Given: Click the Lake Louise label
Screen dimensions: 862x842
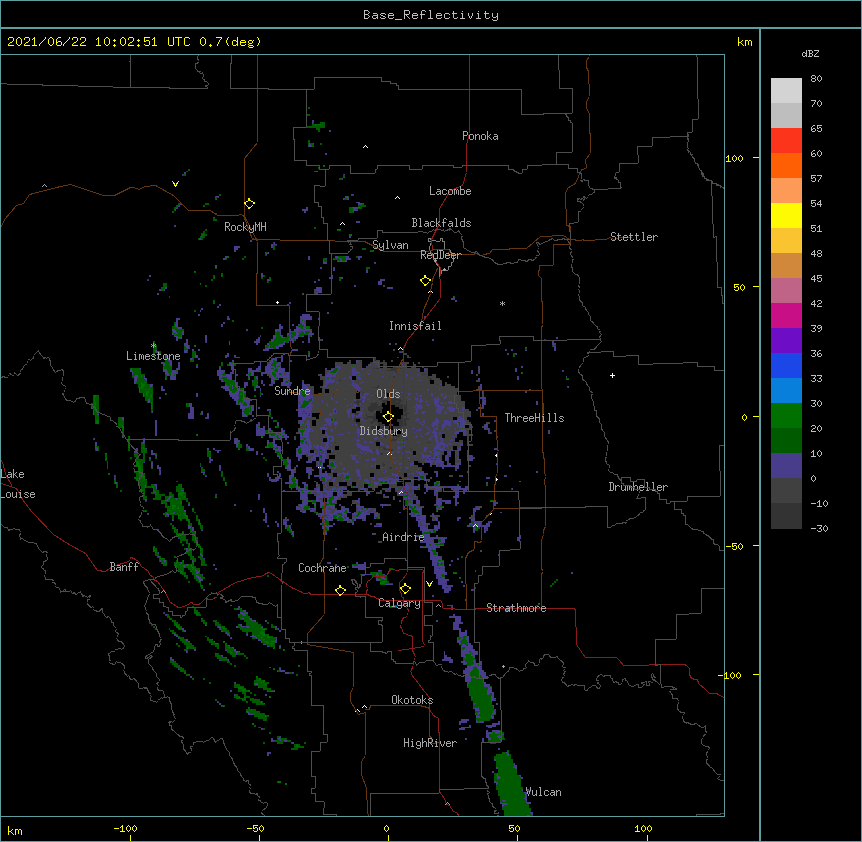Looking at the screenshot, I should coord(18,484).
